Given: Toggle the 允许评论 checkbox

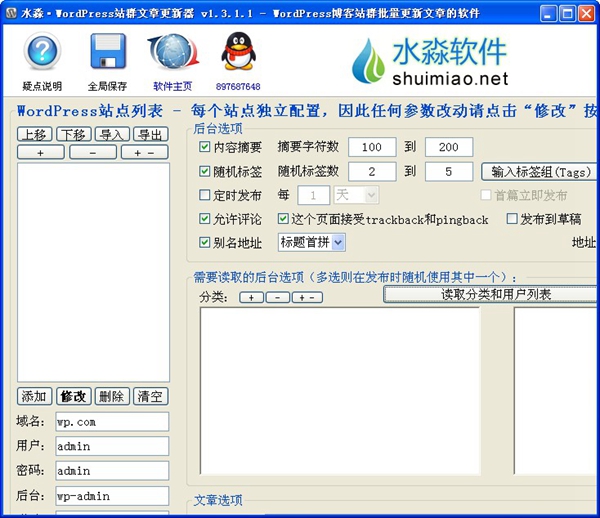Looking at the screenshot, I should (x=204, y=219).
